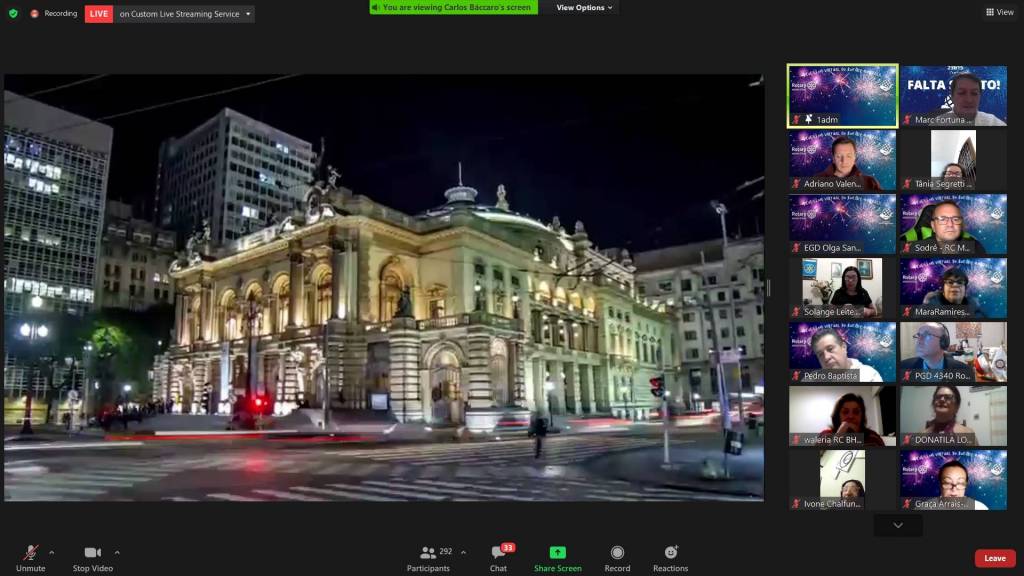
Task: Expand video options arrow beside Stop Video
Action: 117,552
